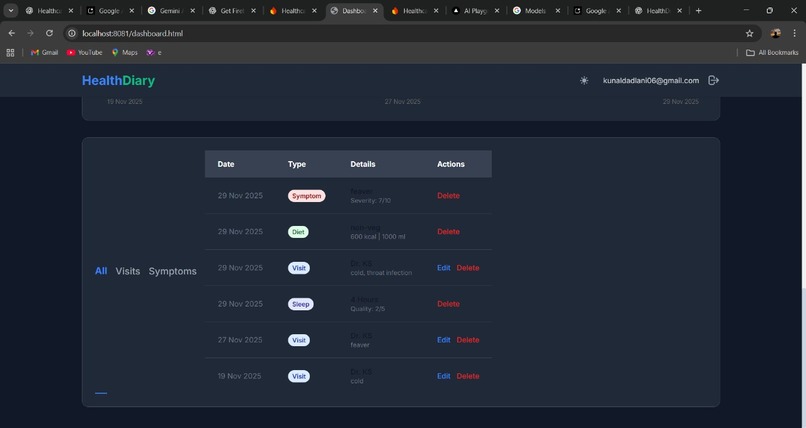Toggle the light/dark theme sun icon

[x=584, y=81]
